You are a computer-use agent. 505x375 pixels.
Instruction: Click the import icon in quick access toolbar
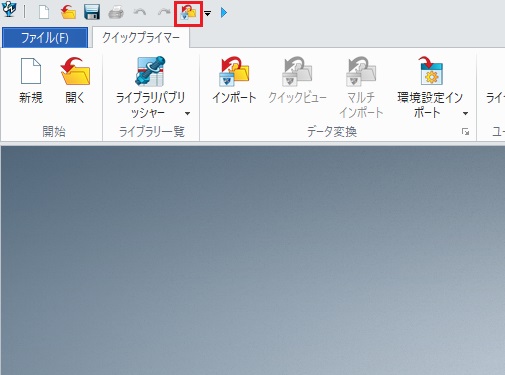tap(188, 13)
